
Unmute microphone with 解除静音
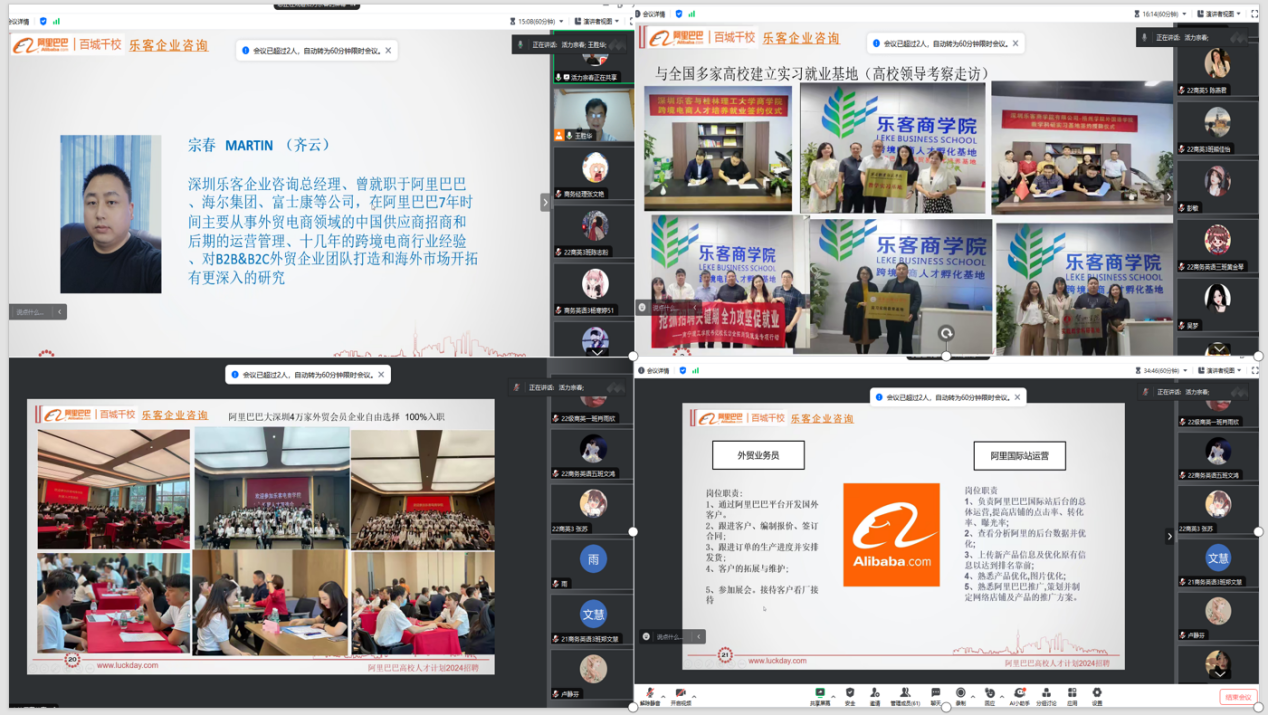tap(650, 694)
